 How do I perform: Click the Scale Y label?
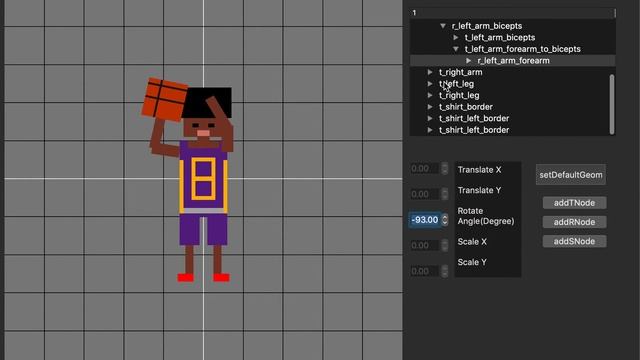tap(472, 262)
